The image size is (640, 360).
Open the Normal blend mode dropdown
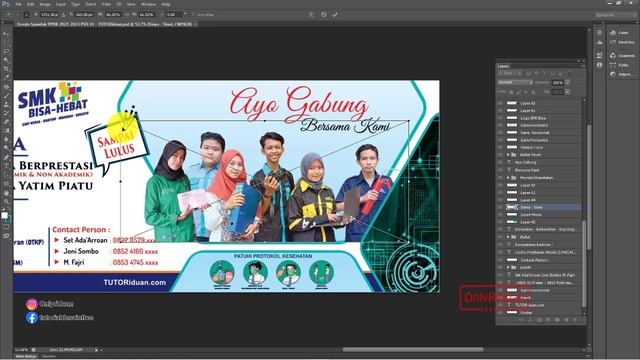coord(515,82)
